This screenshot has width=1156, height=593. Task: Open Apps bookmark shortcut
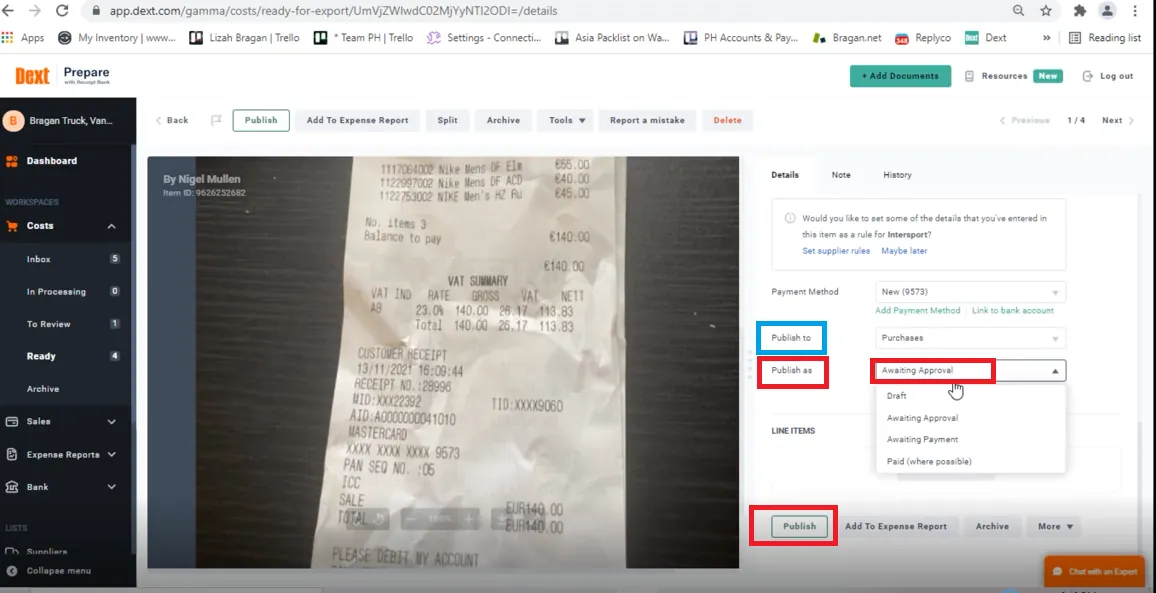pyautogui.click(x=24, y=38)
